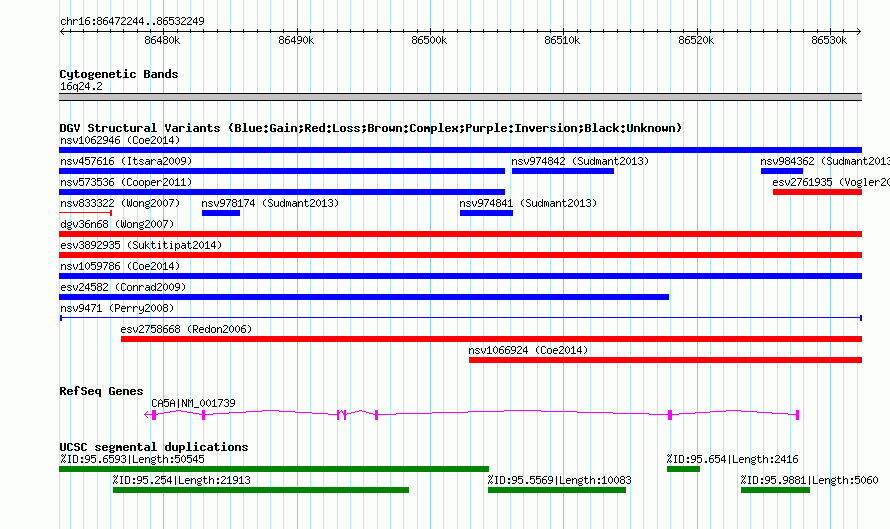Click the UCSC segmental duplications track title
The image size is (890, 529).
click(154, 447)
